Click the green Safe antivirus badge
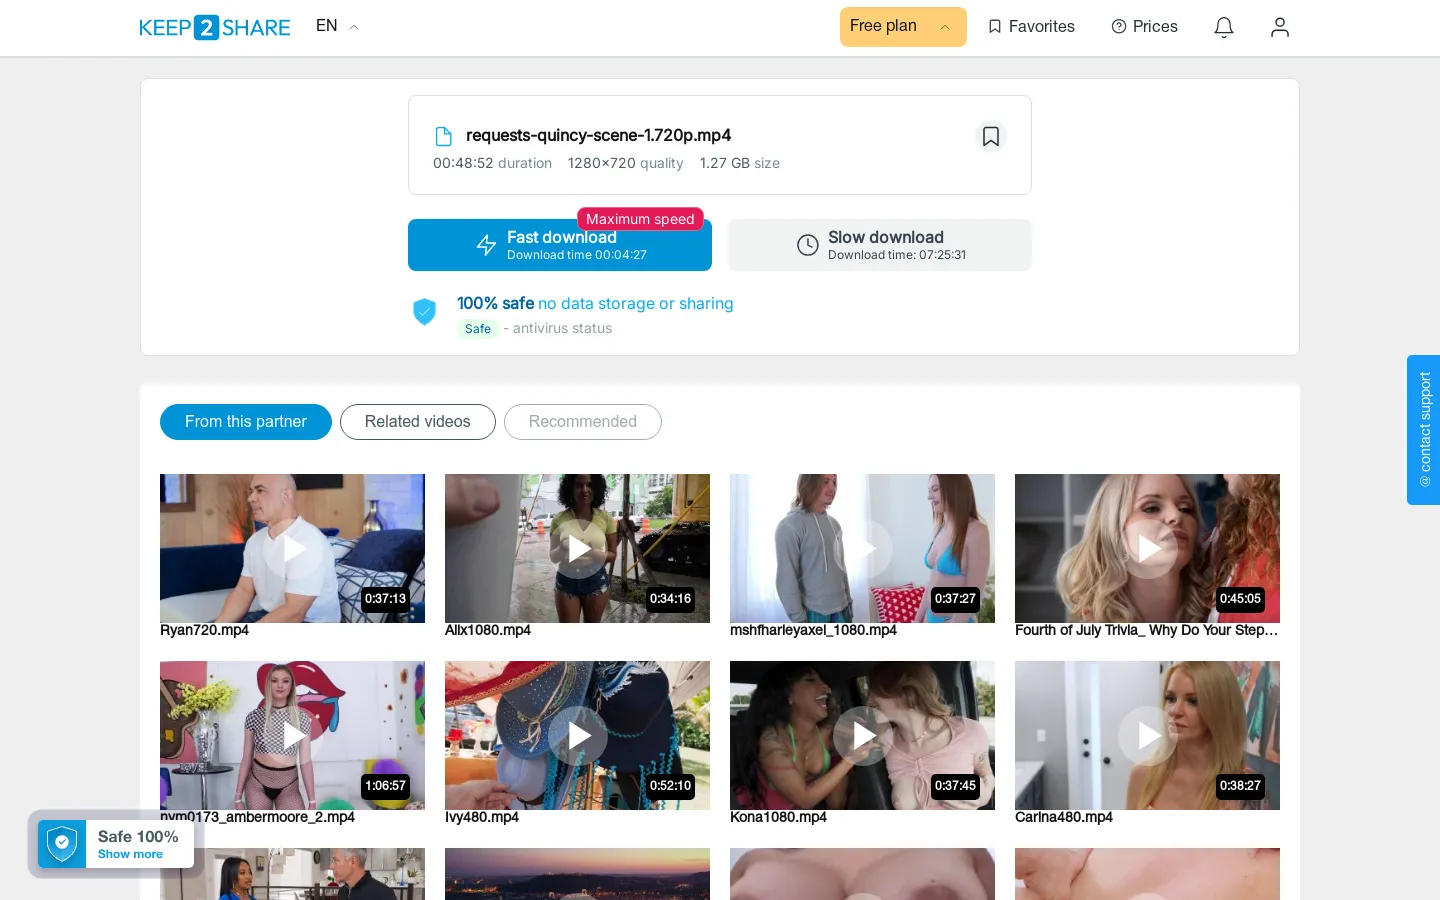The height and width of the screenshot is (900, 1440). click(x=478, y=329)
